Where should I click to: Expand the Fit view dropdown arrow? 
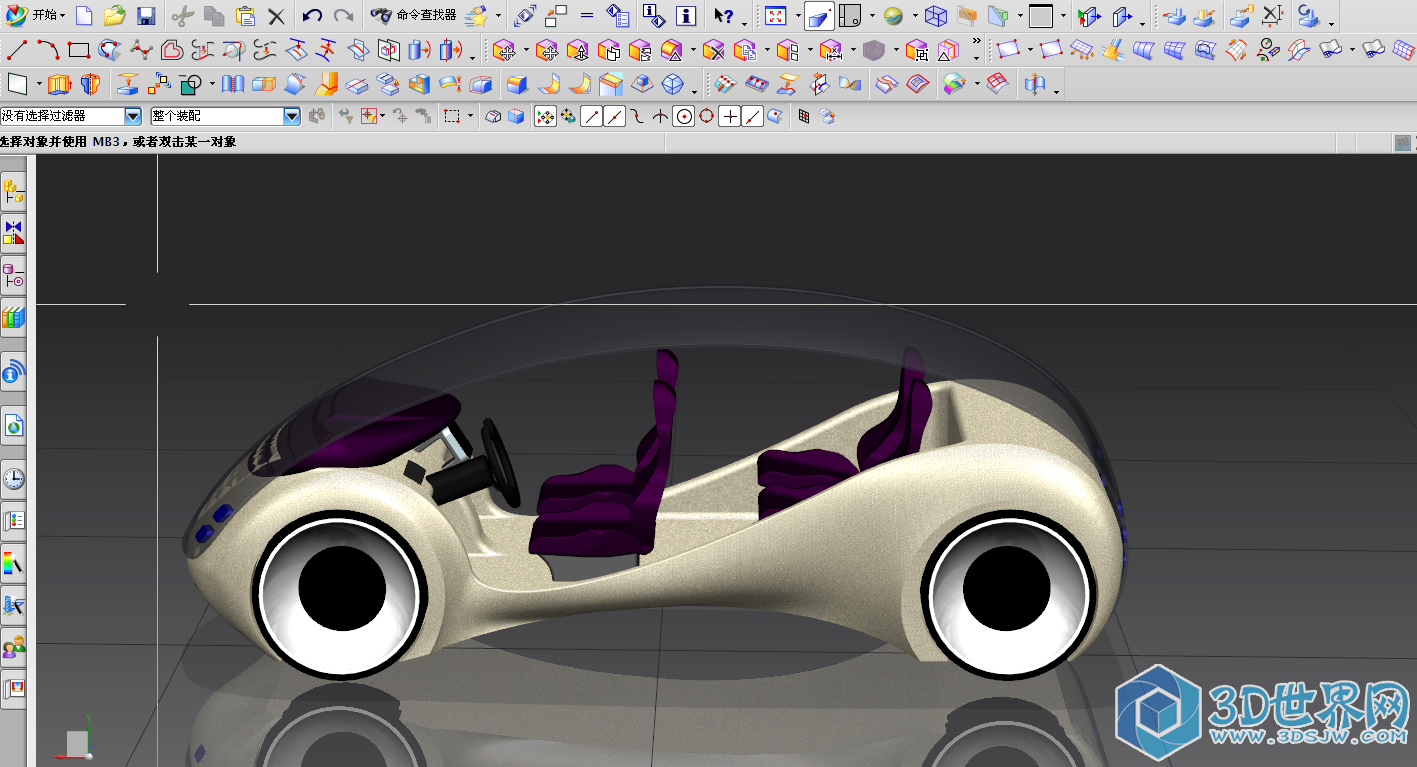[x=797, y=16]
